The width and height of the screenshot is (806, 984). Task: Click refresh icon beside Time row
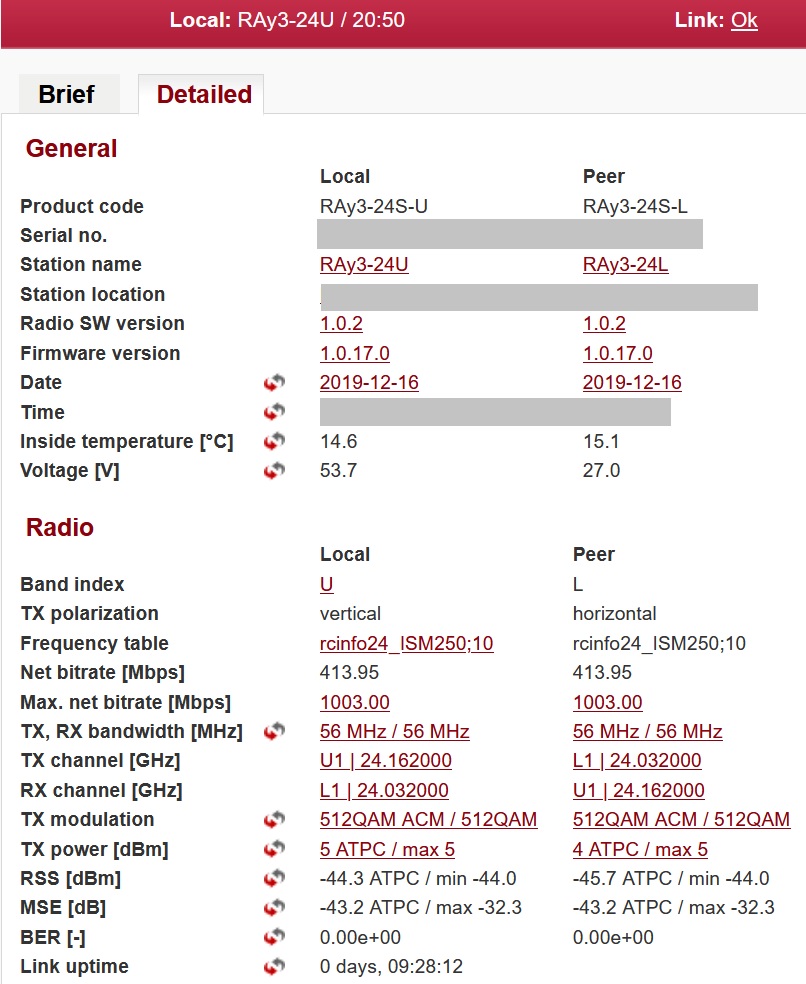(x=274, y=412)
